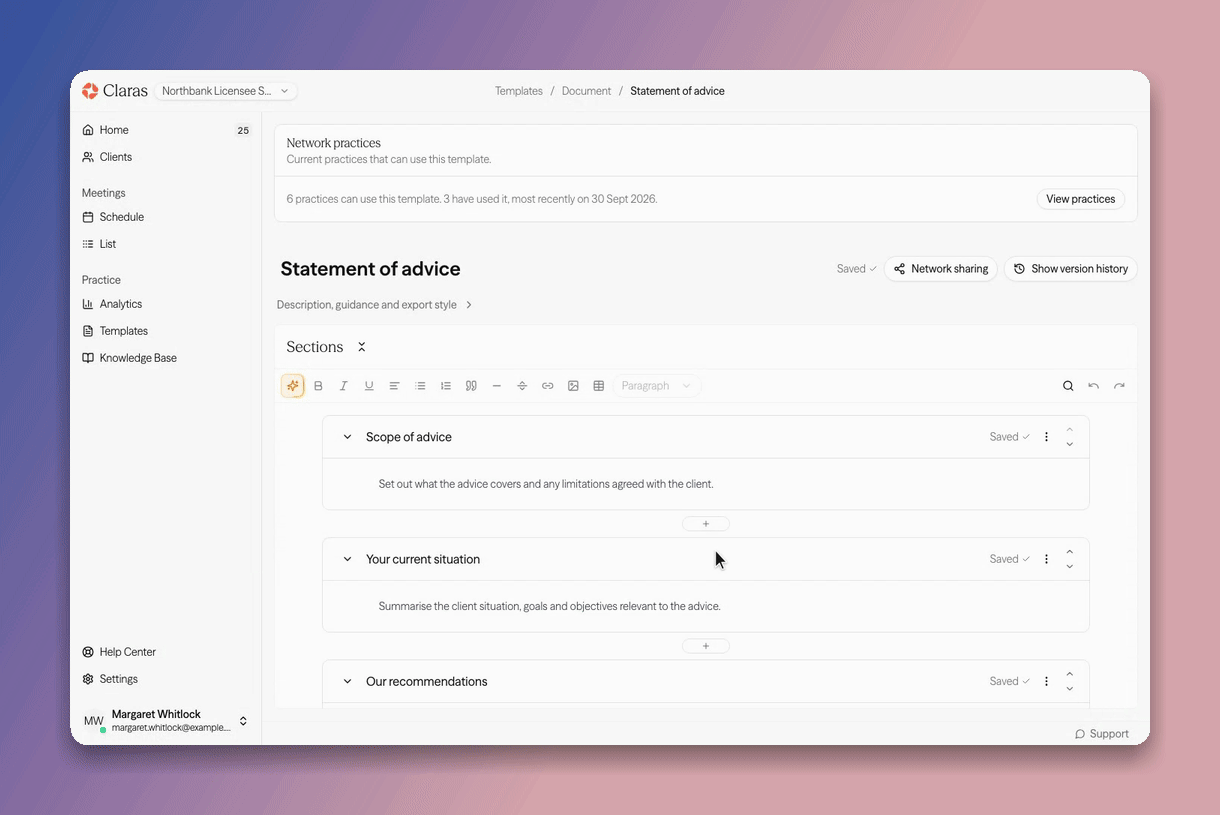Screen dimensions: 1220x815
Task: Navigate to Templates breadcrumb
Action: click(519, 91)
